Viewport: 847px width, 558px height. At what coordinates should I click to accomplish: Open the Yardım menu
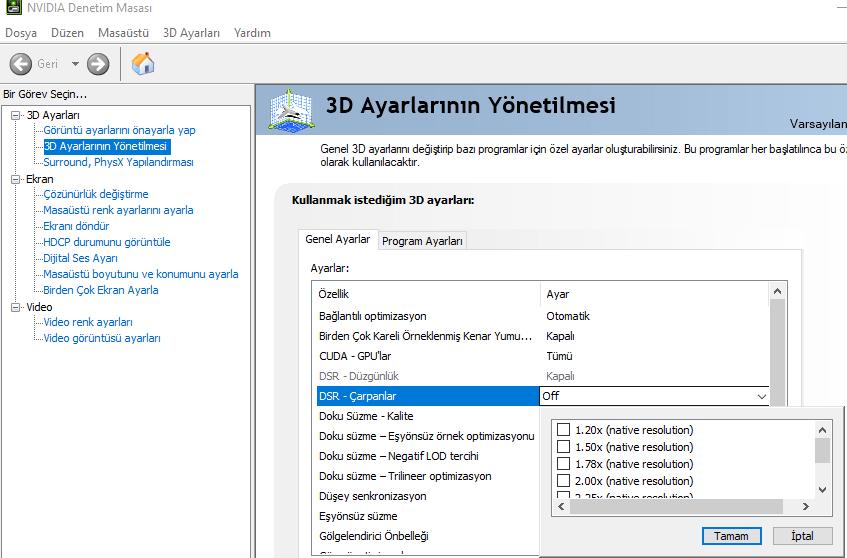pyautogui.click(x=252, y=33)
